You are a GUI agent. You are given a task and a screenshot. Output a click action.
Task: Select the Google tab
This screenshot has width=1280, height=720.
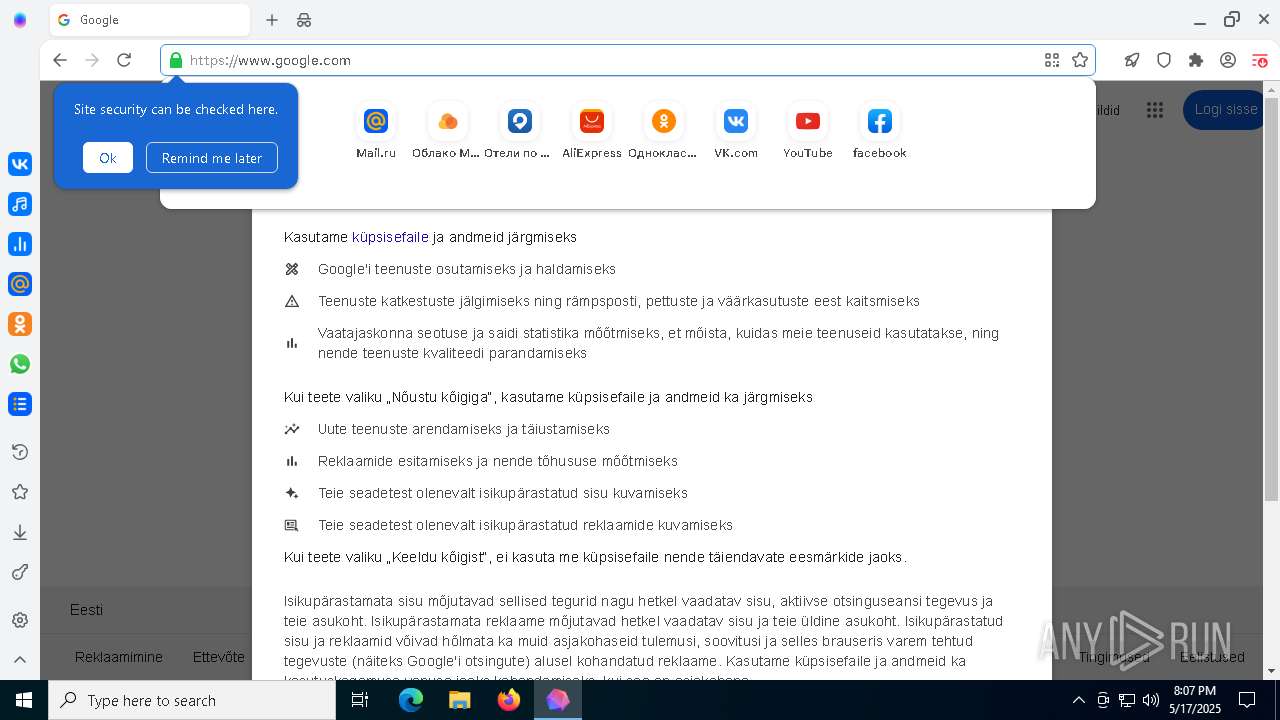click(150, 20)
